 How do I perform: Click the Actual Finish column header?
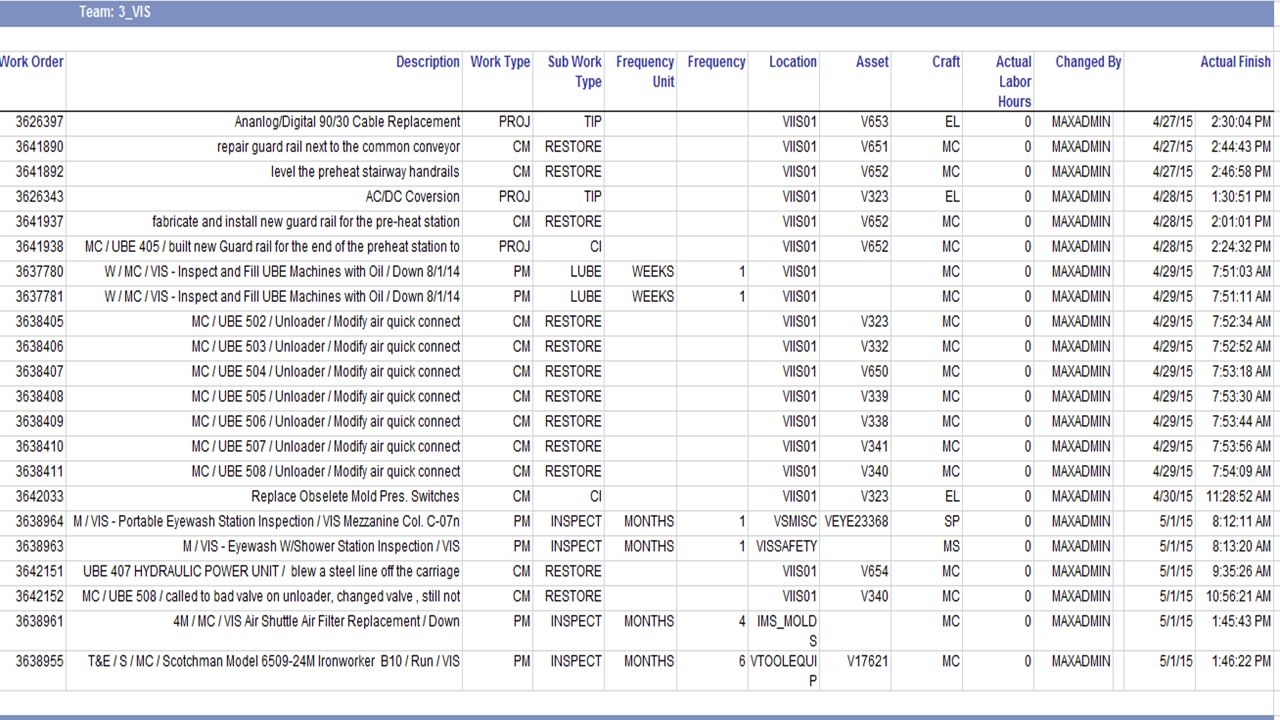(1235, 62)
